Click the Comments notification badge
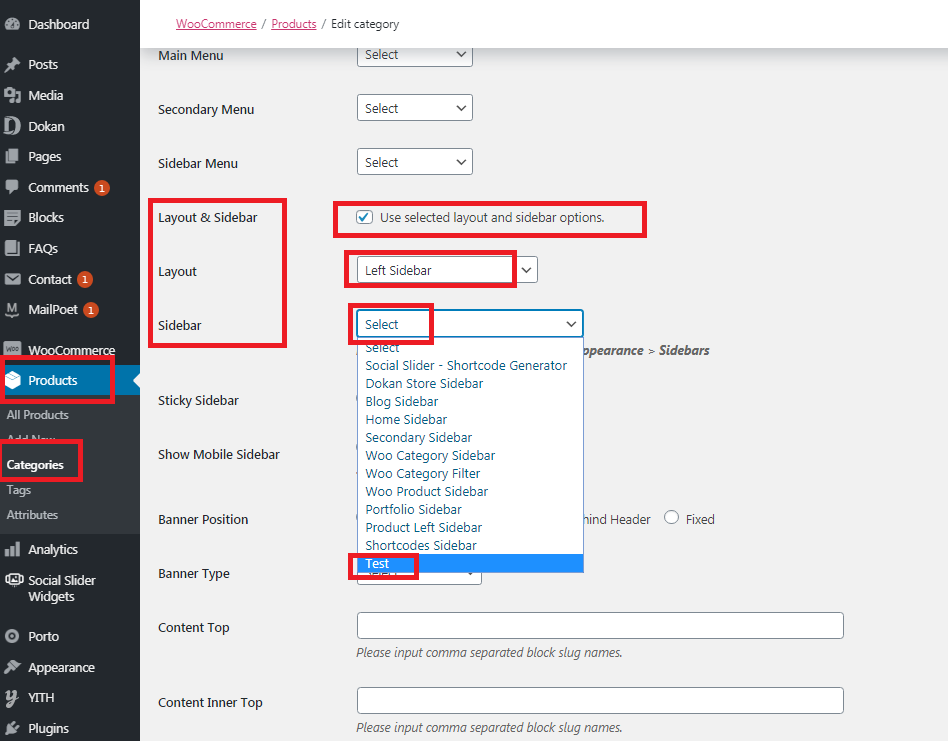Viewport: 948px width, 741px height. pos(102,188)
